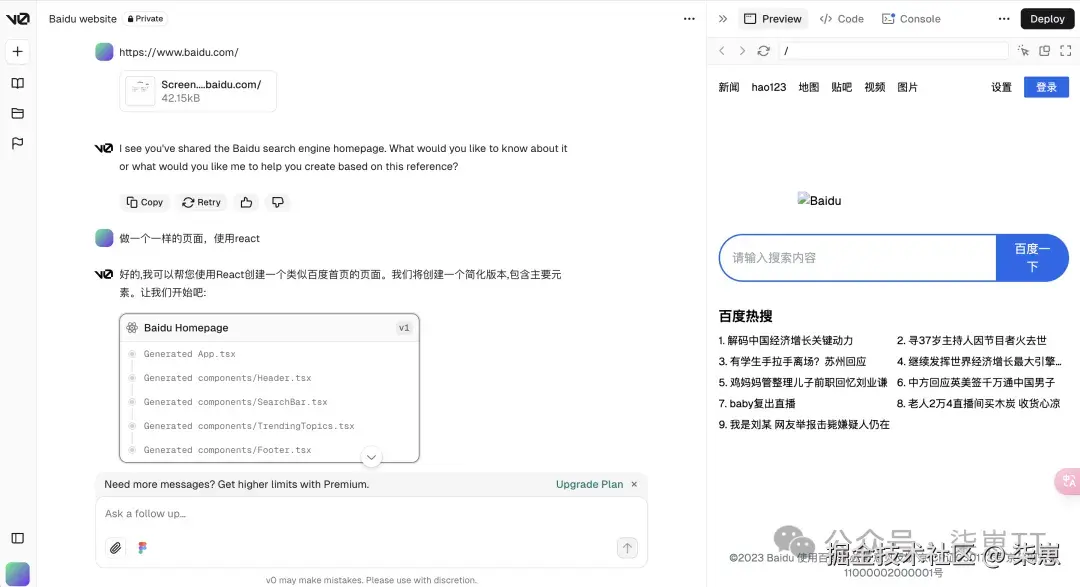Click the broken Baidu logo image
Viewport: 1080px width, 587px height.
click(x=819, y=200)
